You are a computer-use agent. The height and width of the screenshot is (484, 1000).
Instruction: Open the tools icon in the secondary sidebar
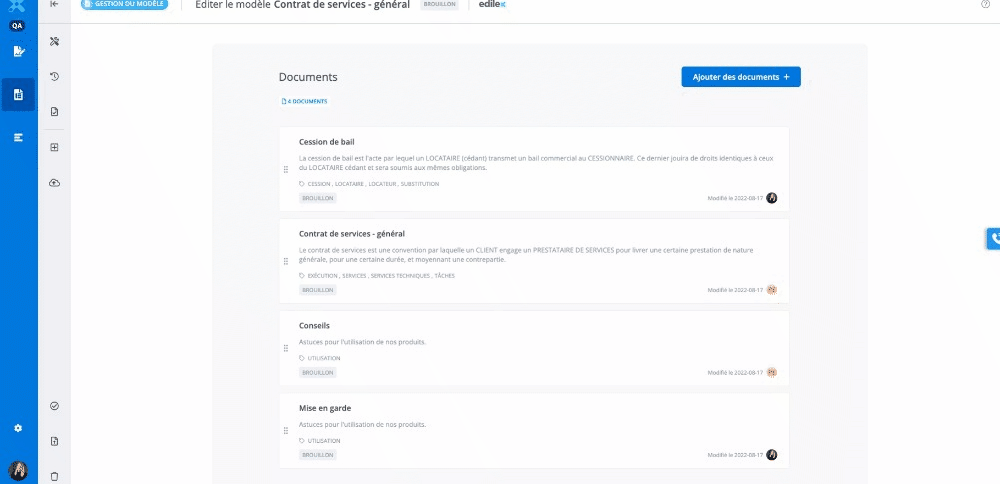click(54, 41)
